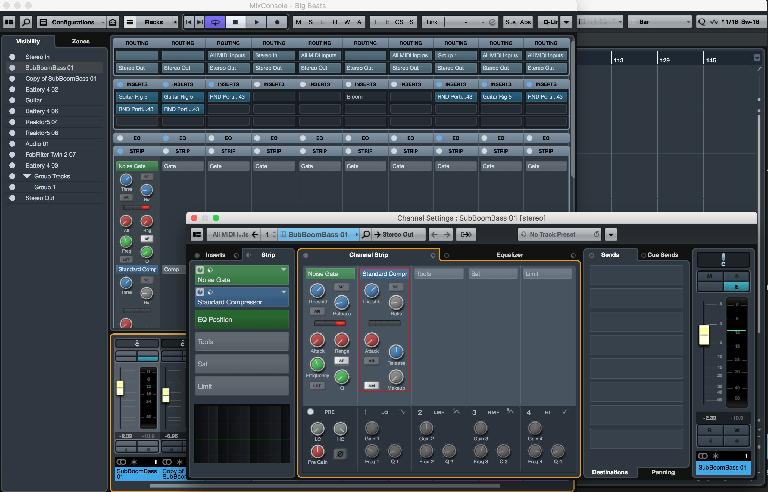Select Group 1 in visibility list
Viewport: 768px width, 492px height.
pyautogui.click(x=45, y=187)
